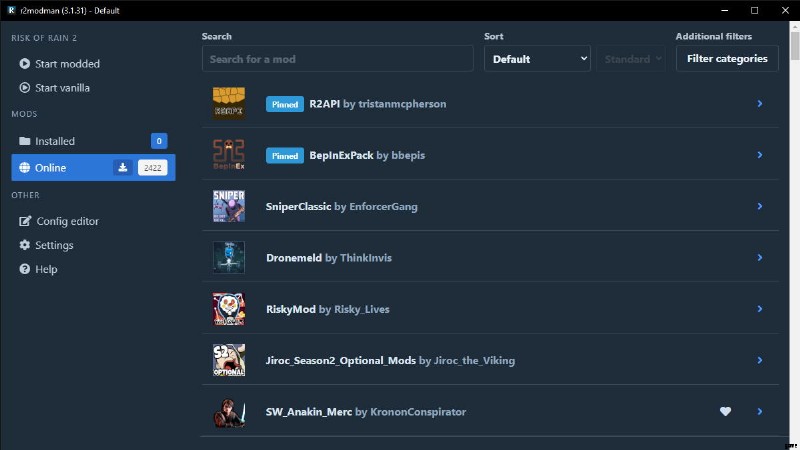Open the Default sort dropdown
Image resolution: width=800 pixels, height=450 pixels.
click(x=537, y=59)
